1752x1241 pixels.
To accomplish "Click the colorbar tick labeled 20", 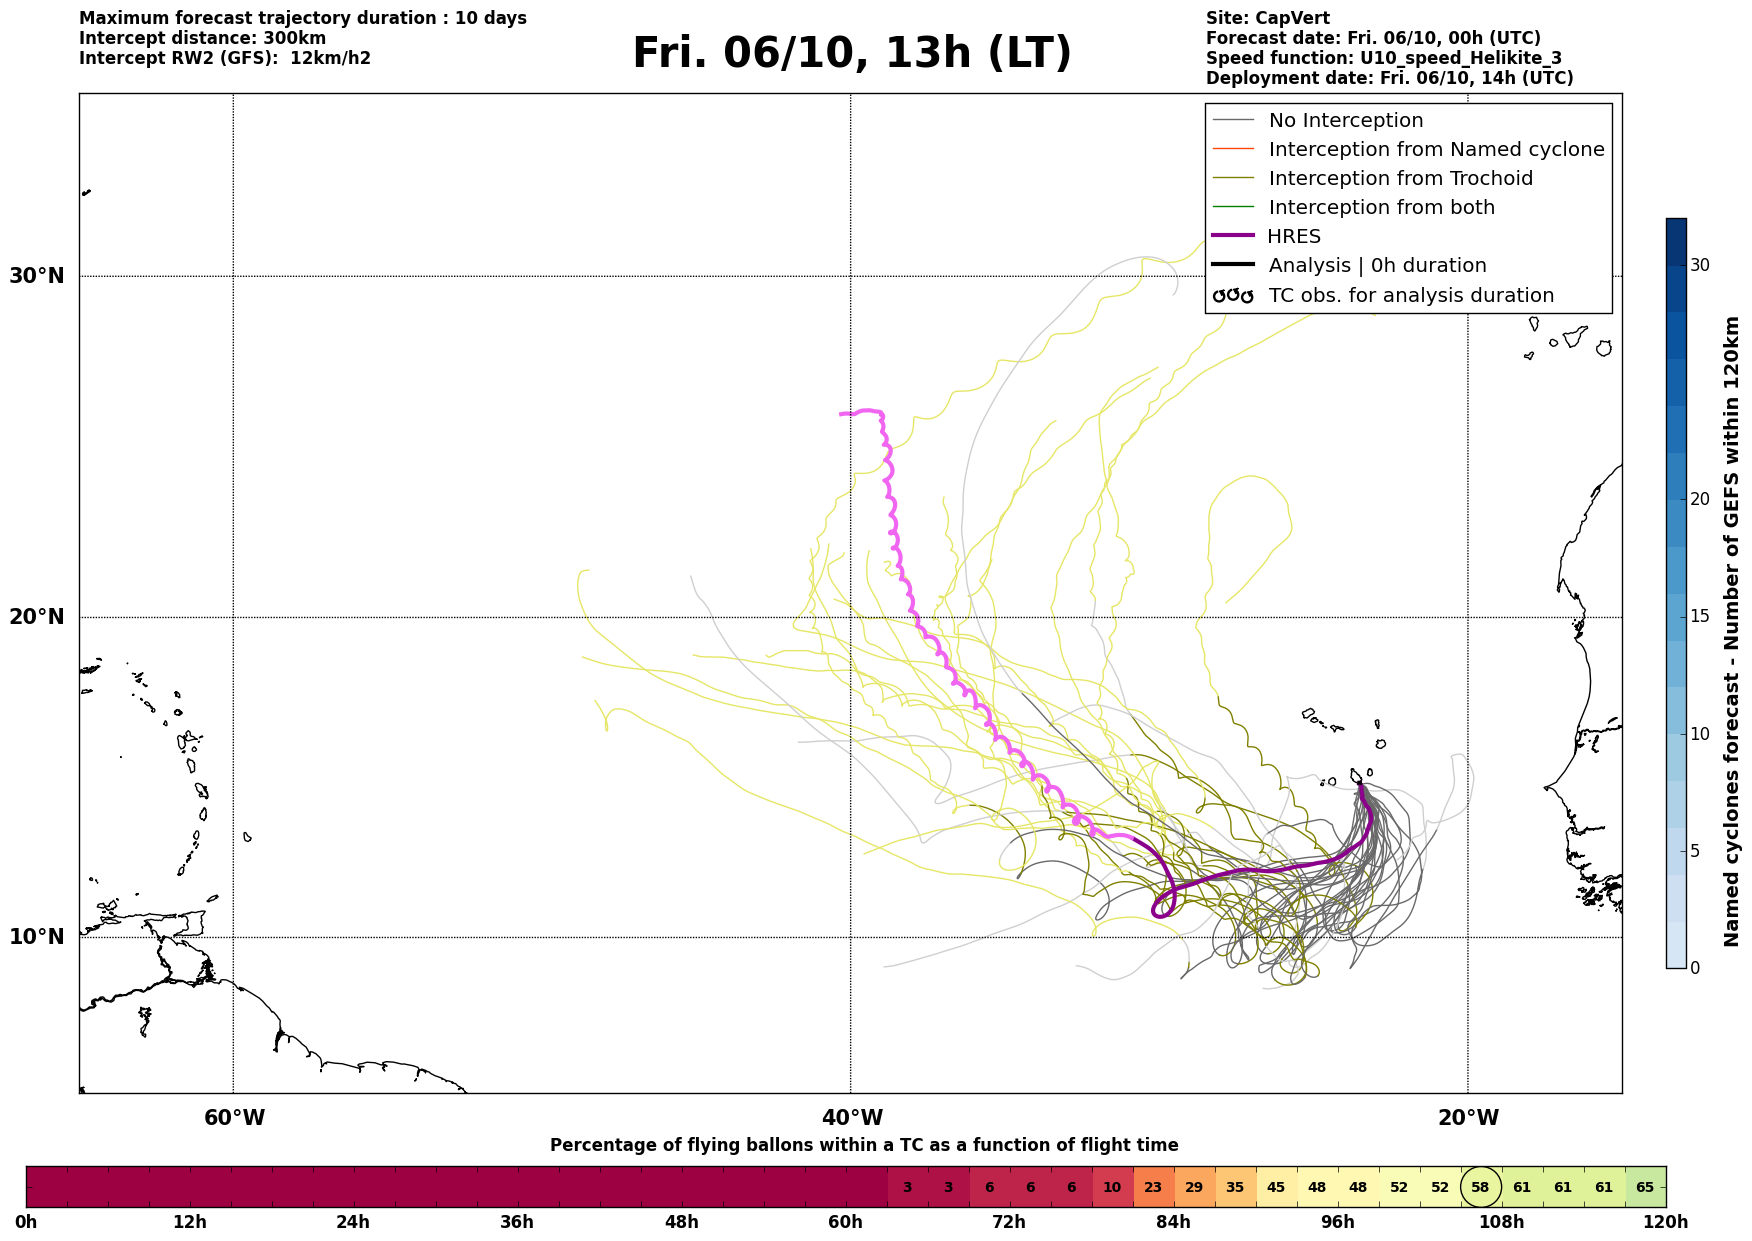I will click(x=1700, y=499).
